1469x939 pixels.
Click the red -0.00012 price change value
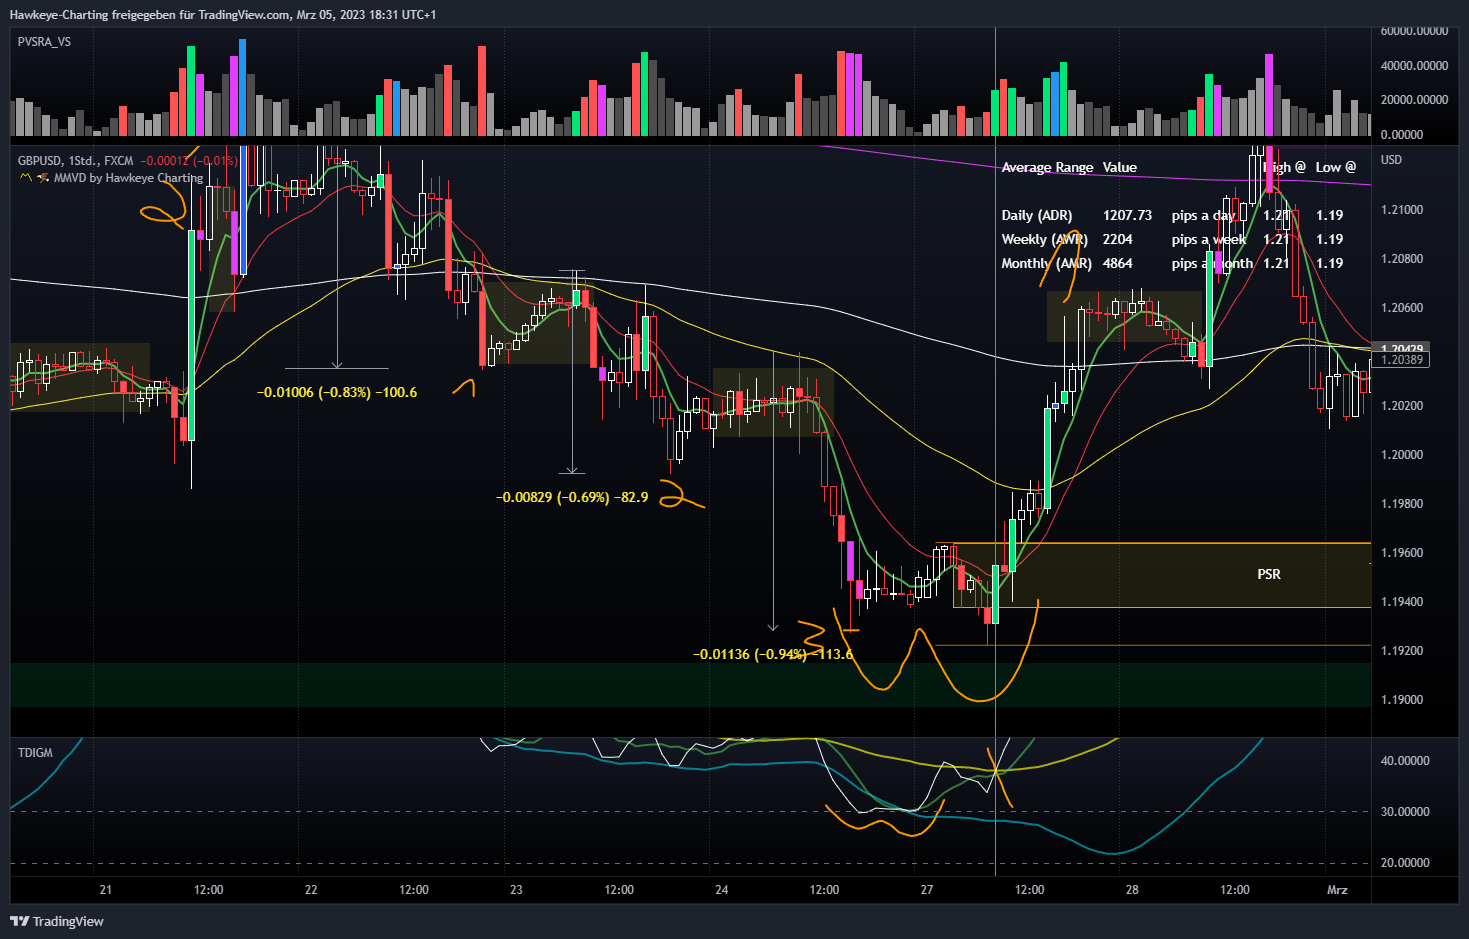coord(165,160)
